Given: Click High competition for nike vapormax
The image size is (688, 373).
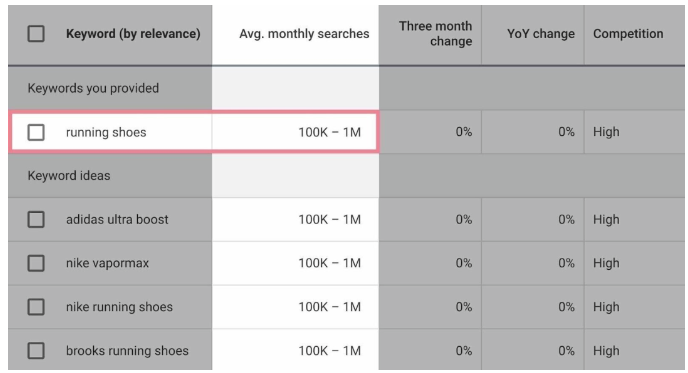Looking at the screenshot, I should pyautogui.click(x=606, y=263).
